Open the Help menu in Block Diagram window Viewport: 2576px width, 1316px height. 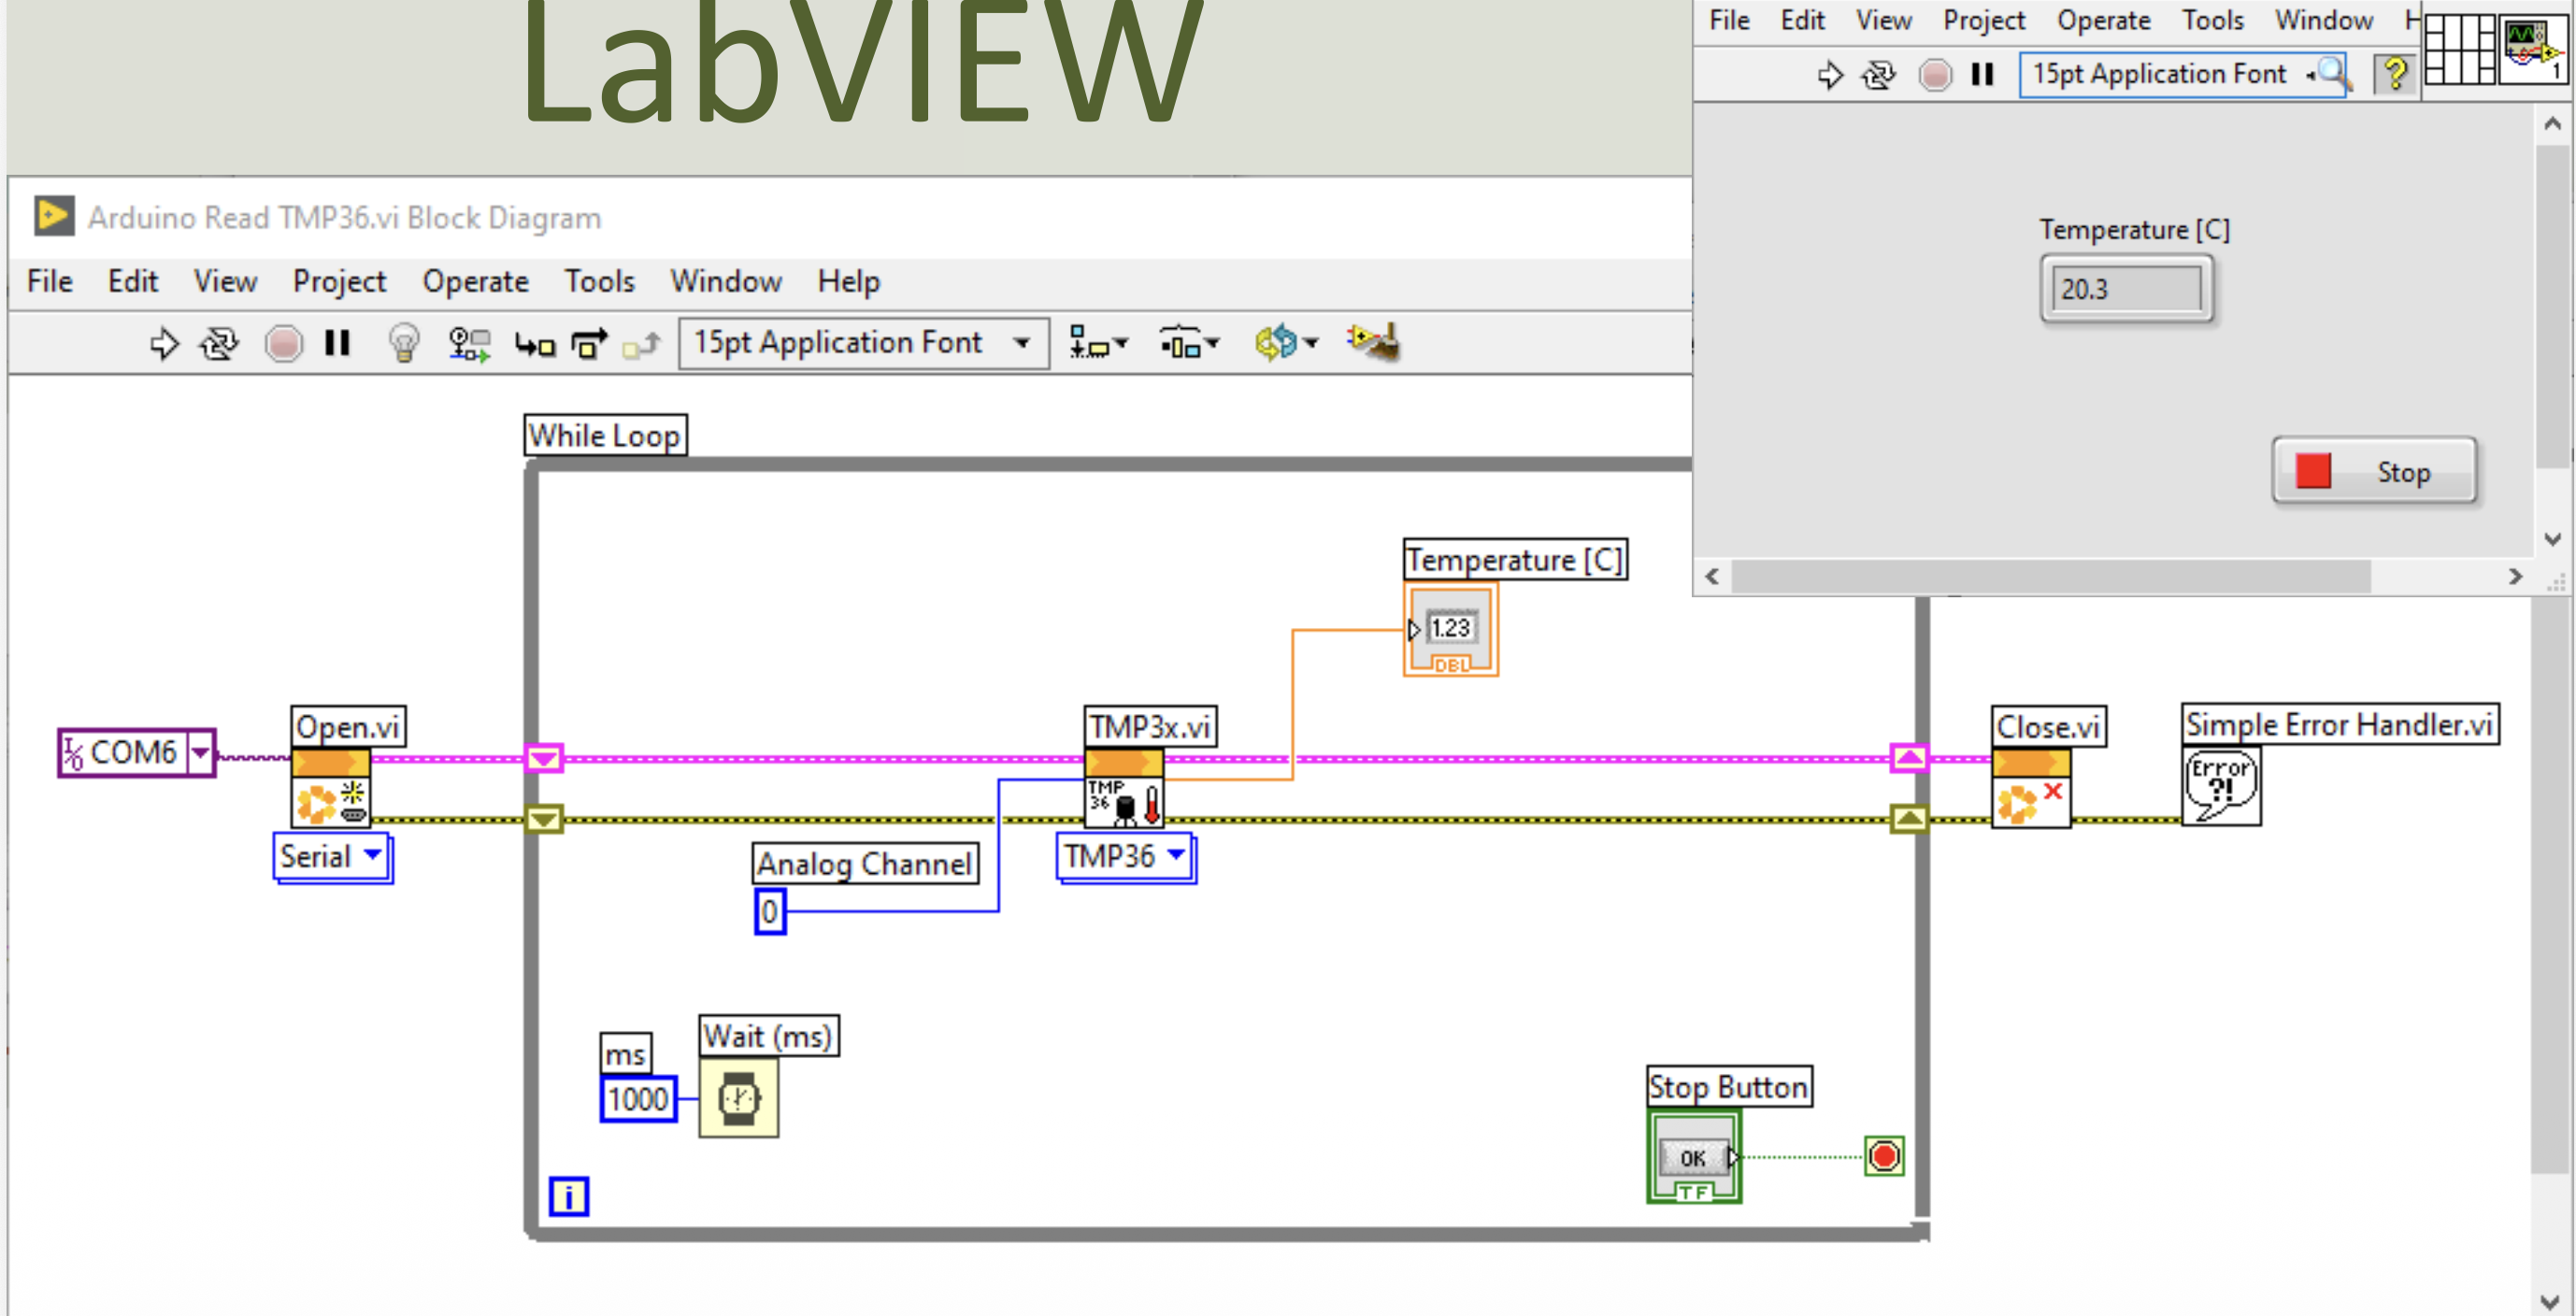849,282
